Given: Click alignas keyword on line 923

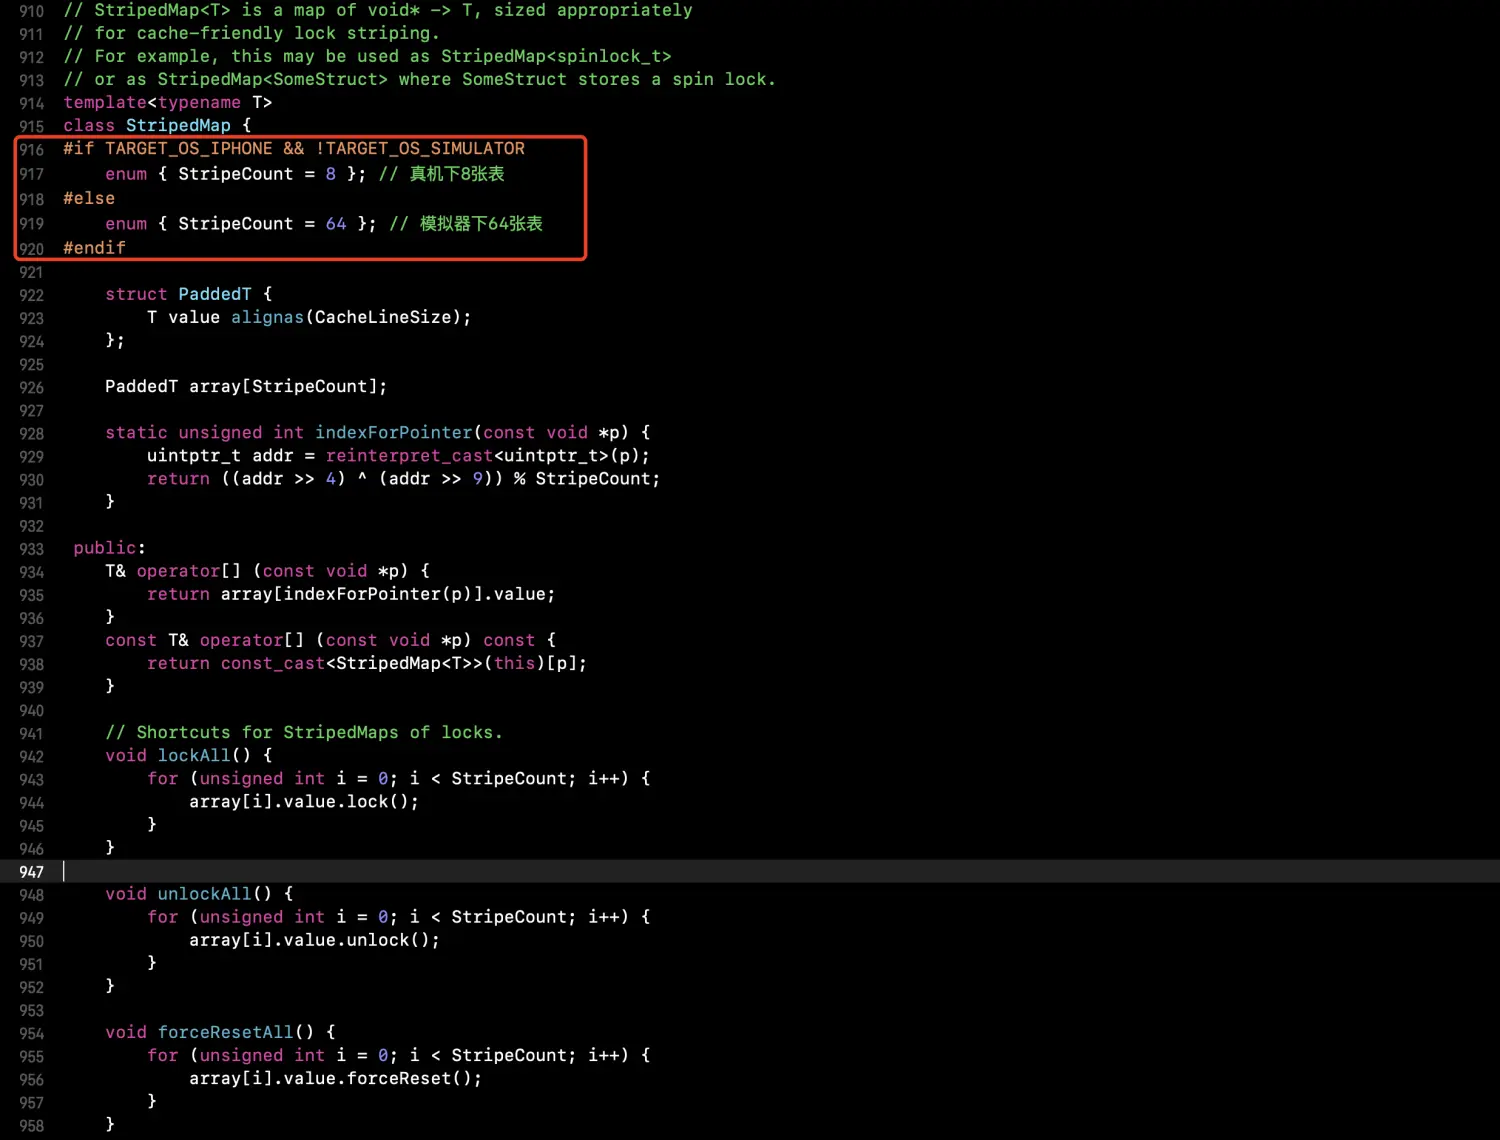Looking at the screenshot, I should pos(267,317).
